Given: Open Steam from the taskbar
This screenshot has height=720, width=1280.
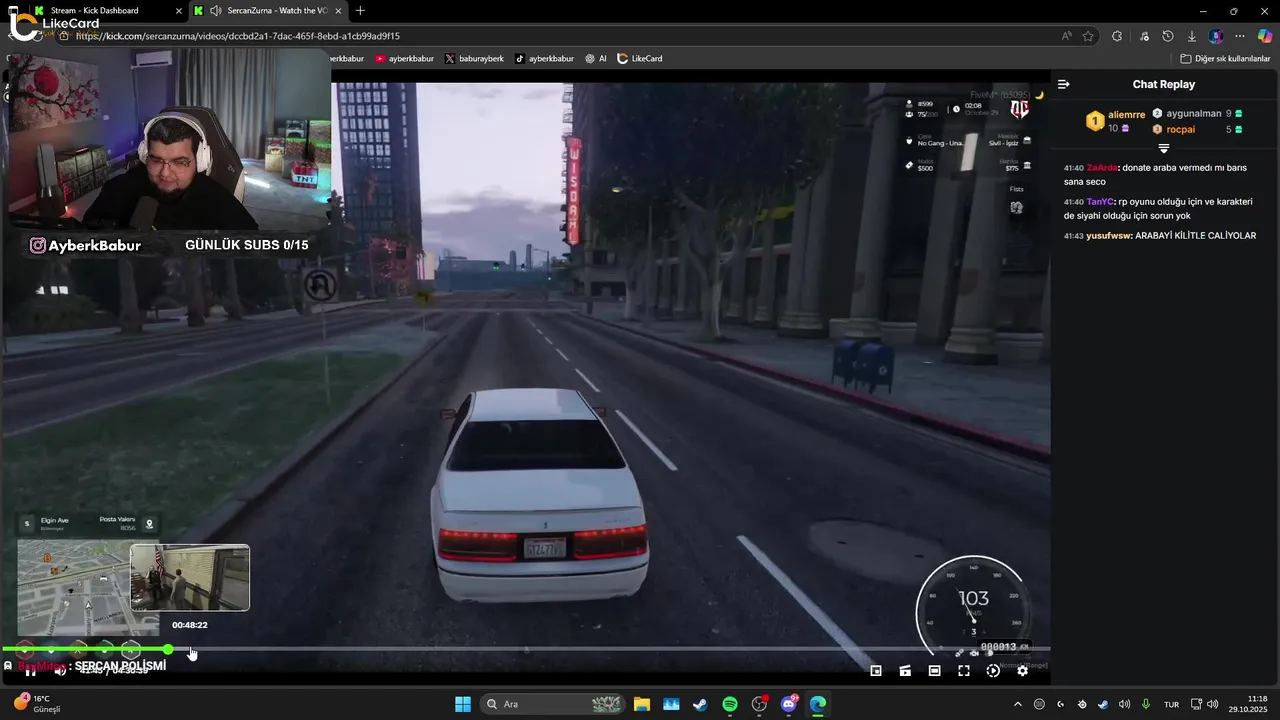Looking at the screenshot, I should coord(700,704).
